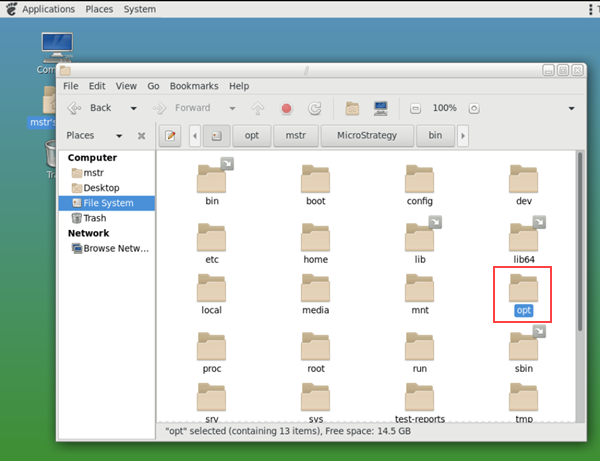
Task: Open the etc folder icon
Action: tap(212, 240)
